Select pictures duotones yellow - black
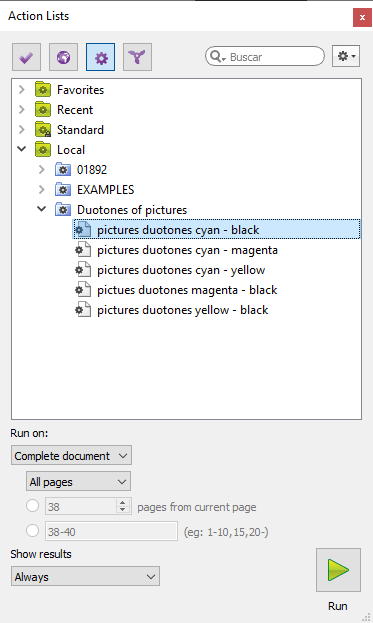Screen dimensions: 373x623 pyautogui.click(x=182, y=310)
